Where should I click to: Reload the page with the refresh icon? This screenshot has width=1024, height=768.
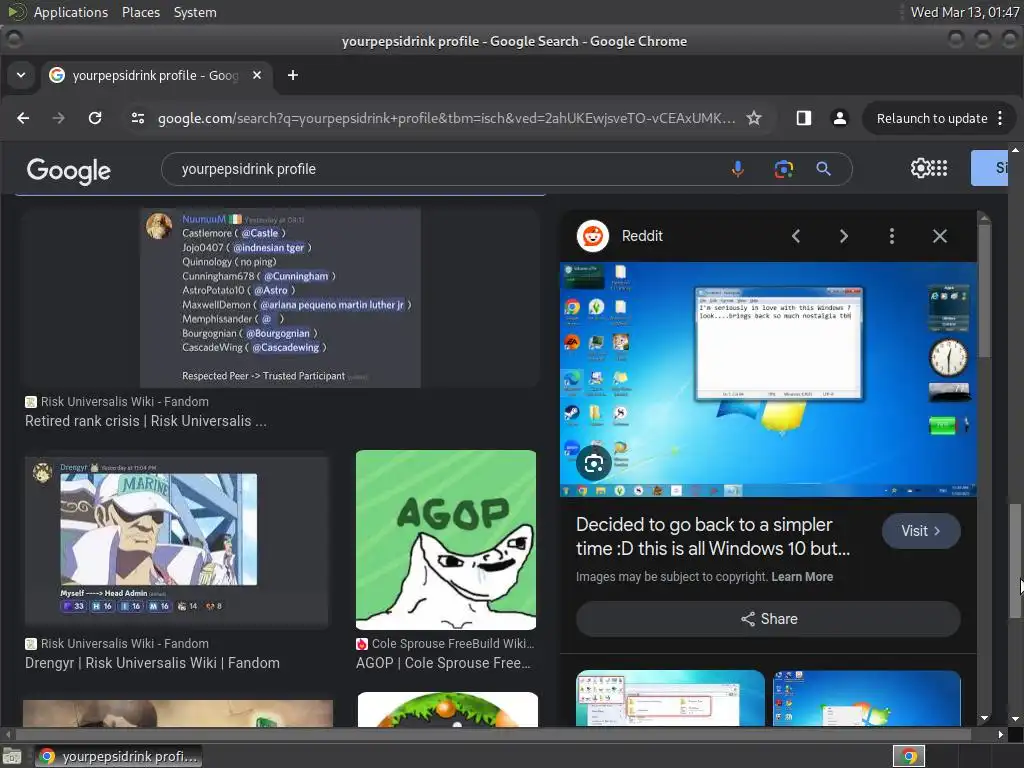coord(95,118)
